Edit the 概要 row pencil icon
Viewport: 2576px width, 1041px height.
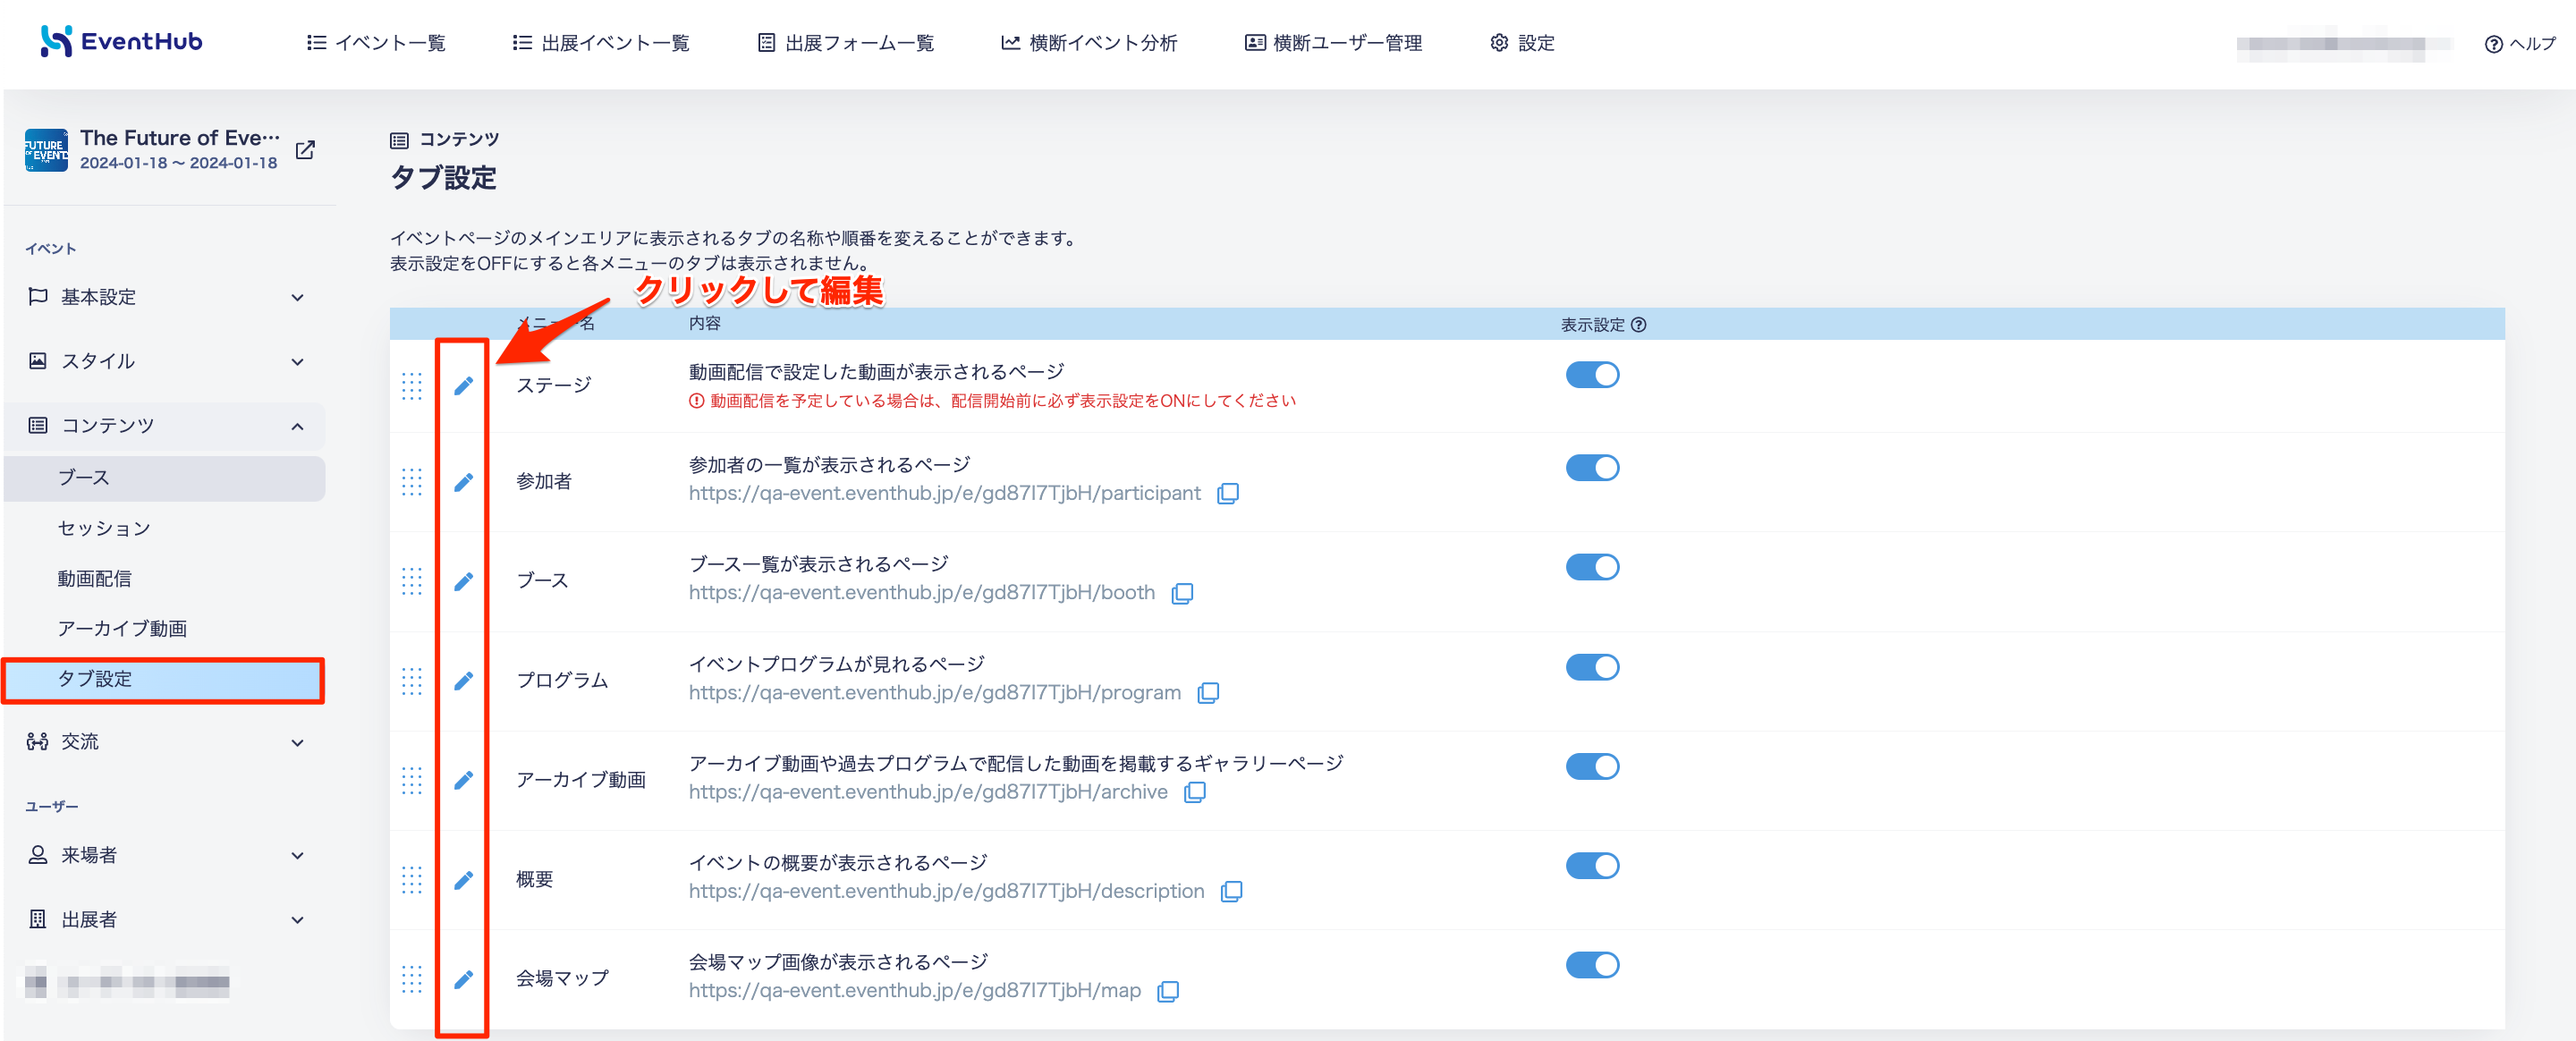(463, 880)
